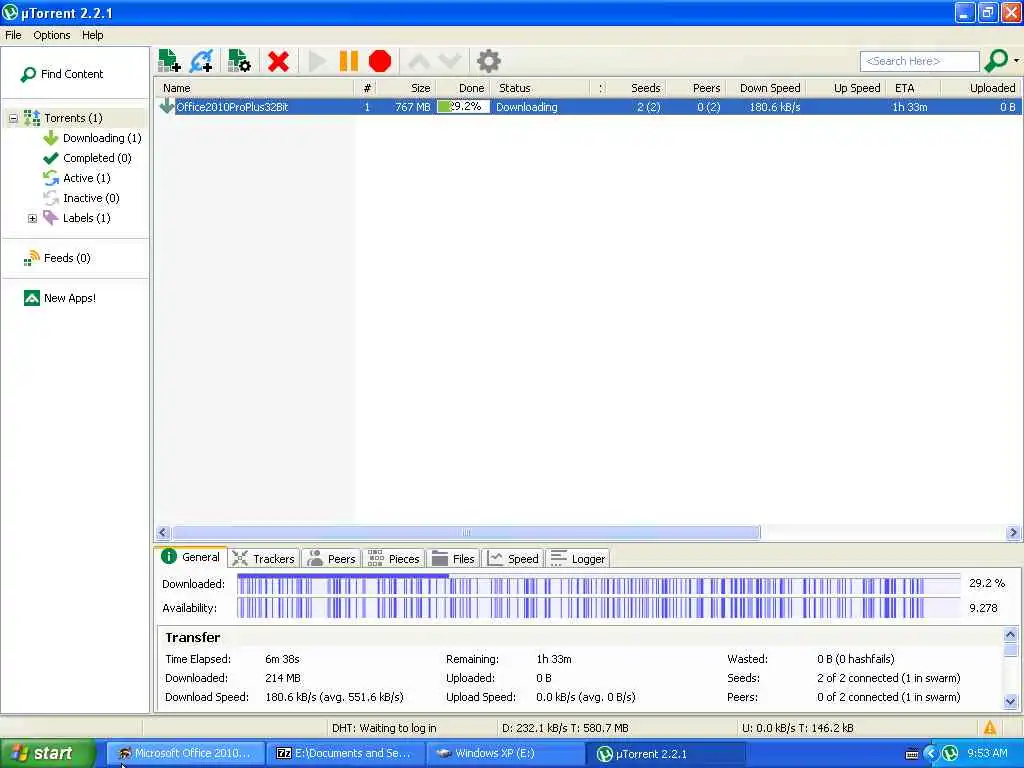Sort by the Peers column header

[695, 88]
